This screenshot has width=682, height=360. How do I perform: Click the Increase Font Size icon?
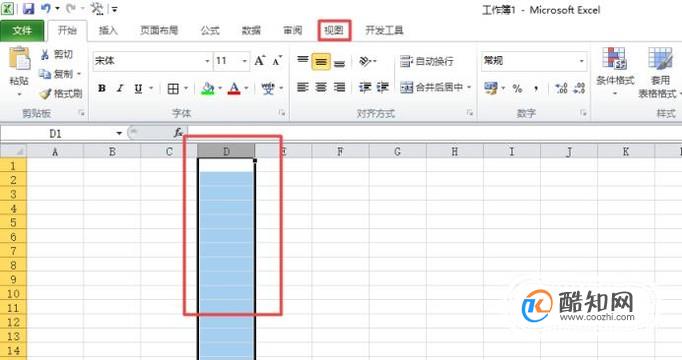[x=260, y=61]
